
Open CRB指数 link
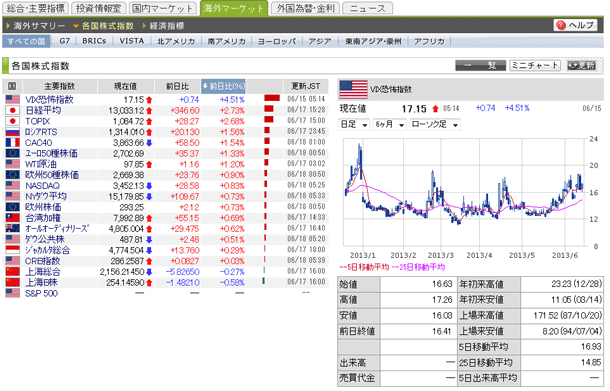42,261
